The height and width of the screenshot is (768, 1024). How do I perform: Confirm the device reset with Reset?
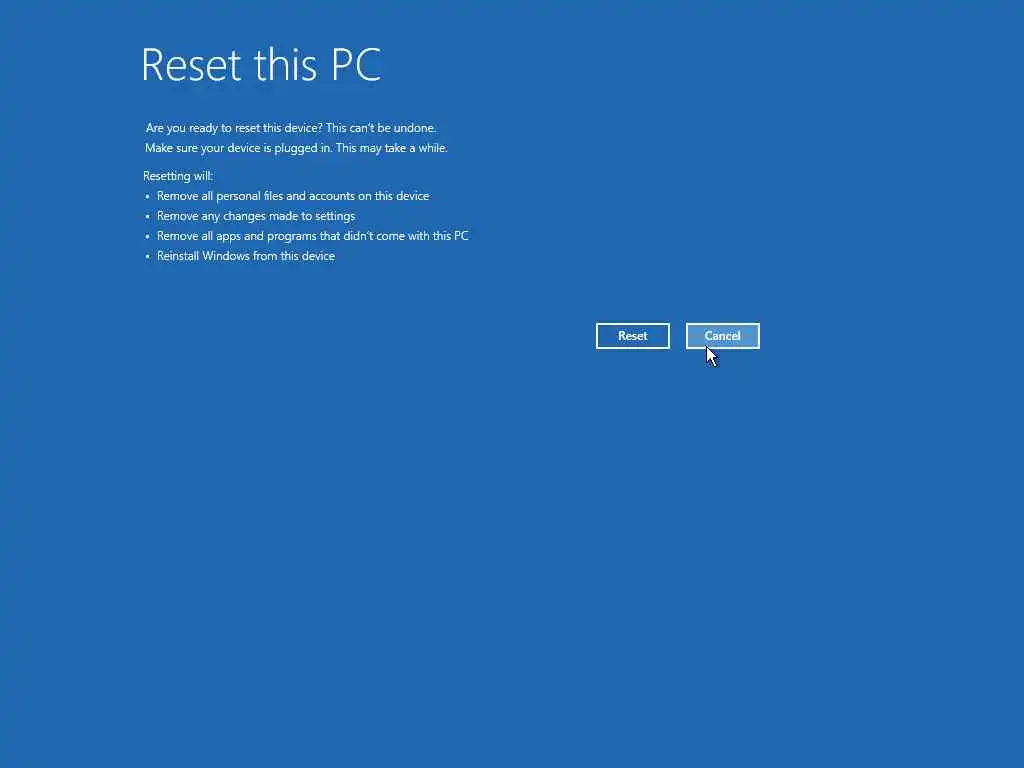[632, 336]
